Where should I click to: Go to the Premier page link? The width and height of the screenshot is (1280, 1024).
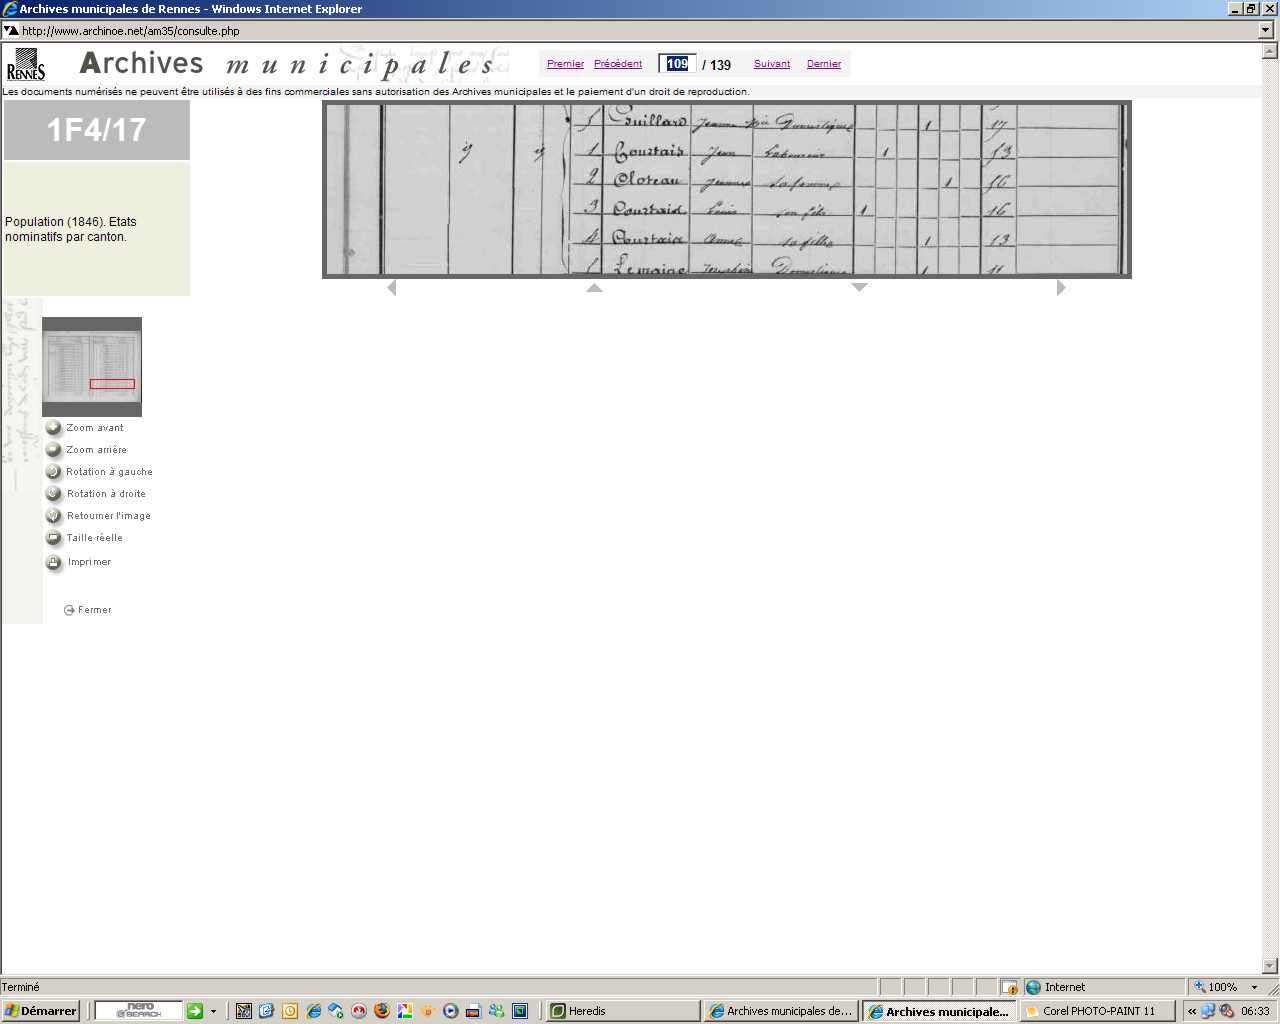(x=565, y=64)
